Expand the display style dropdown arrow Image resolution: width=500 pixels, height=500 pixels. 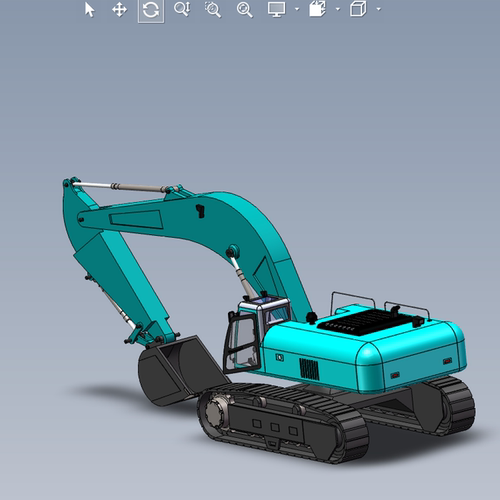click(x=297, y=9)
